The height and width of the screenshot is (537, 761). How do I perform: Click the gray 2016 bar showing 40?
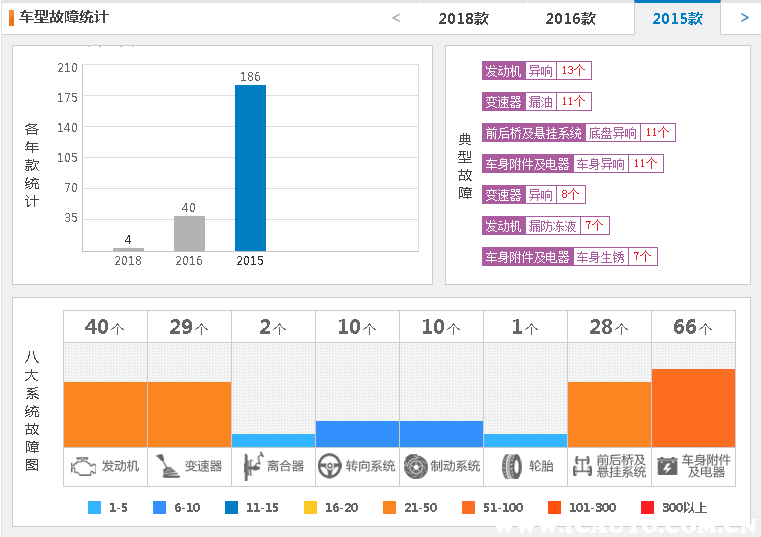(x=189, y=233)
